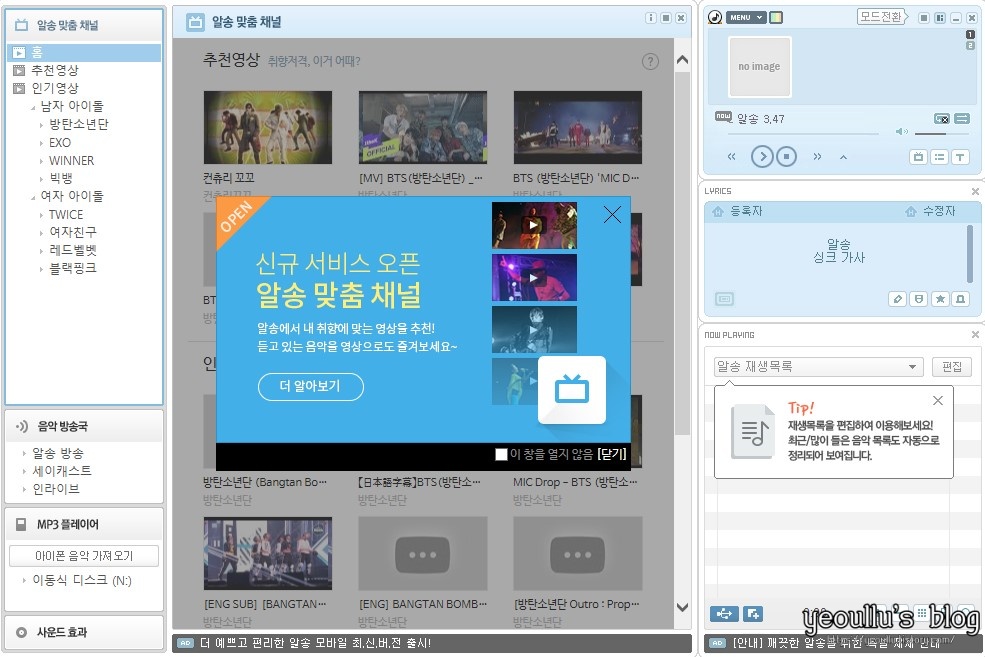Select WINNER in the sidebar tree
The width and height of the screenshot is (985, 657).
point(72,161)
